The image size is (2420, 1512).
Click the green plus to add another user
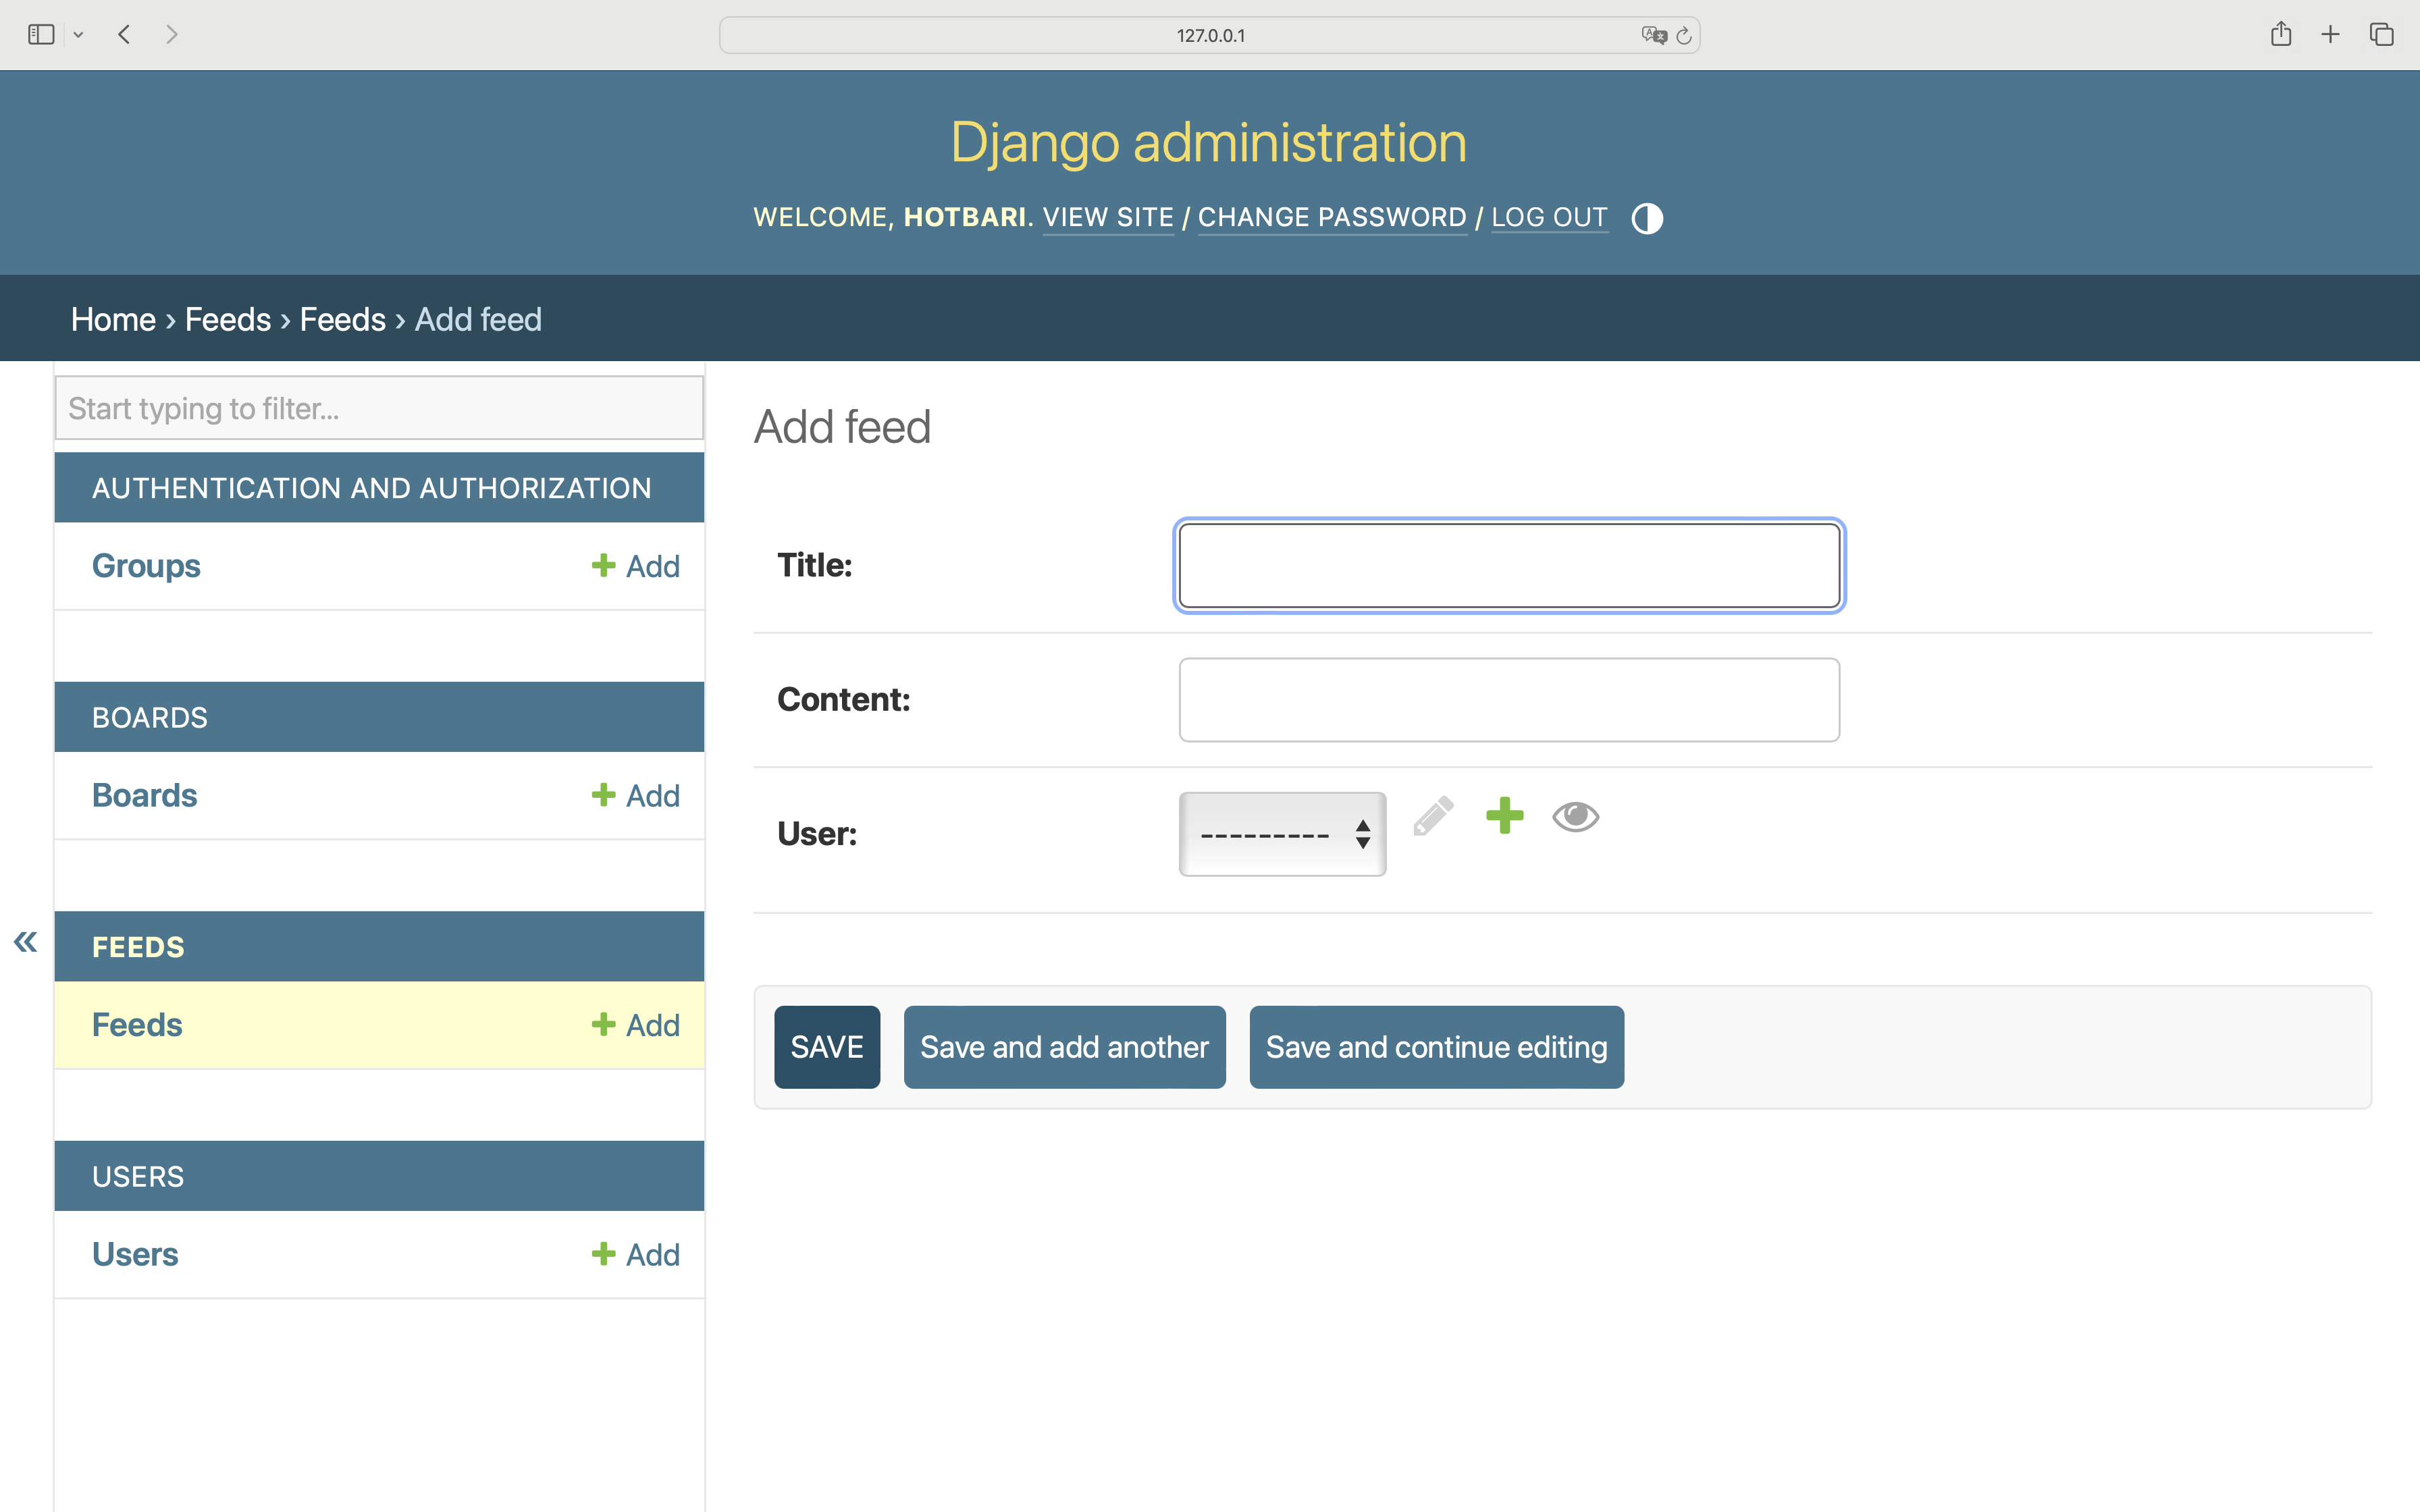[1504, 816]
